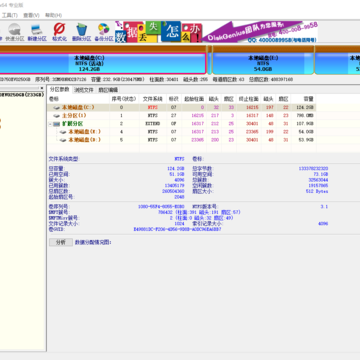This screenshot has height=360, width=360.
Task: Click the 73.1GB free space value
Action: tap(320, 174)
